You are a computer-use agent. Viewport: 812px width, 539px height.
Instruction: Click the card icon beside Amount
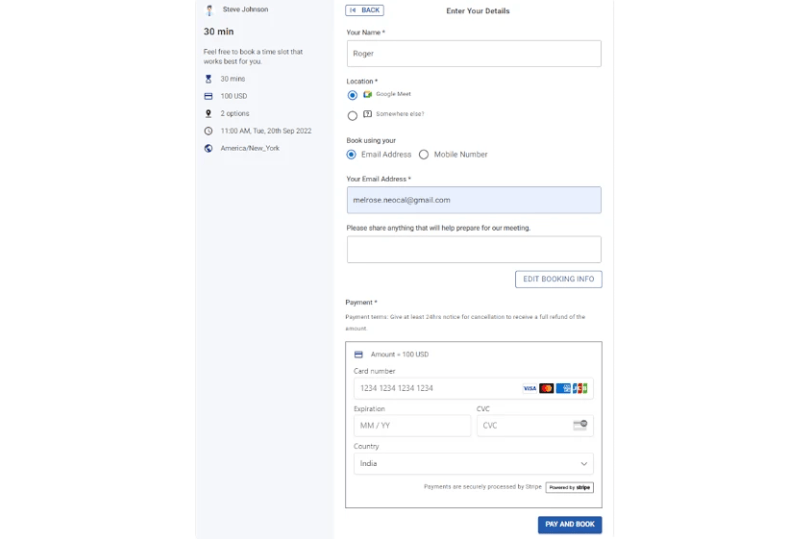click(x=358, y=354)
